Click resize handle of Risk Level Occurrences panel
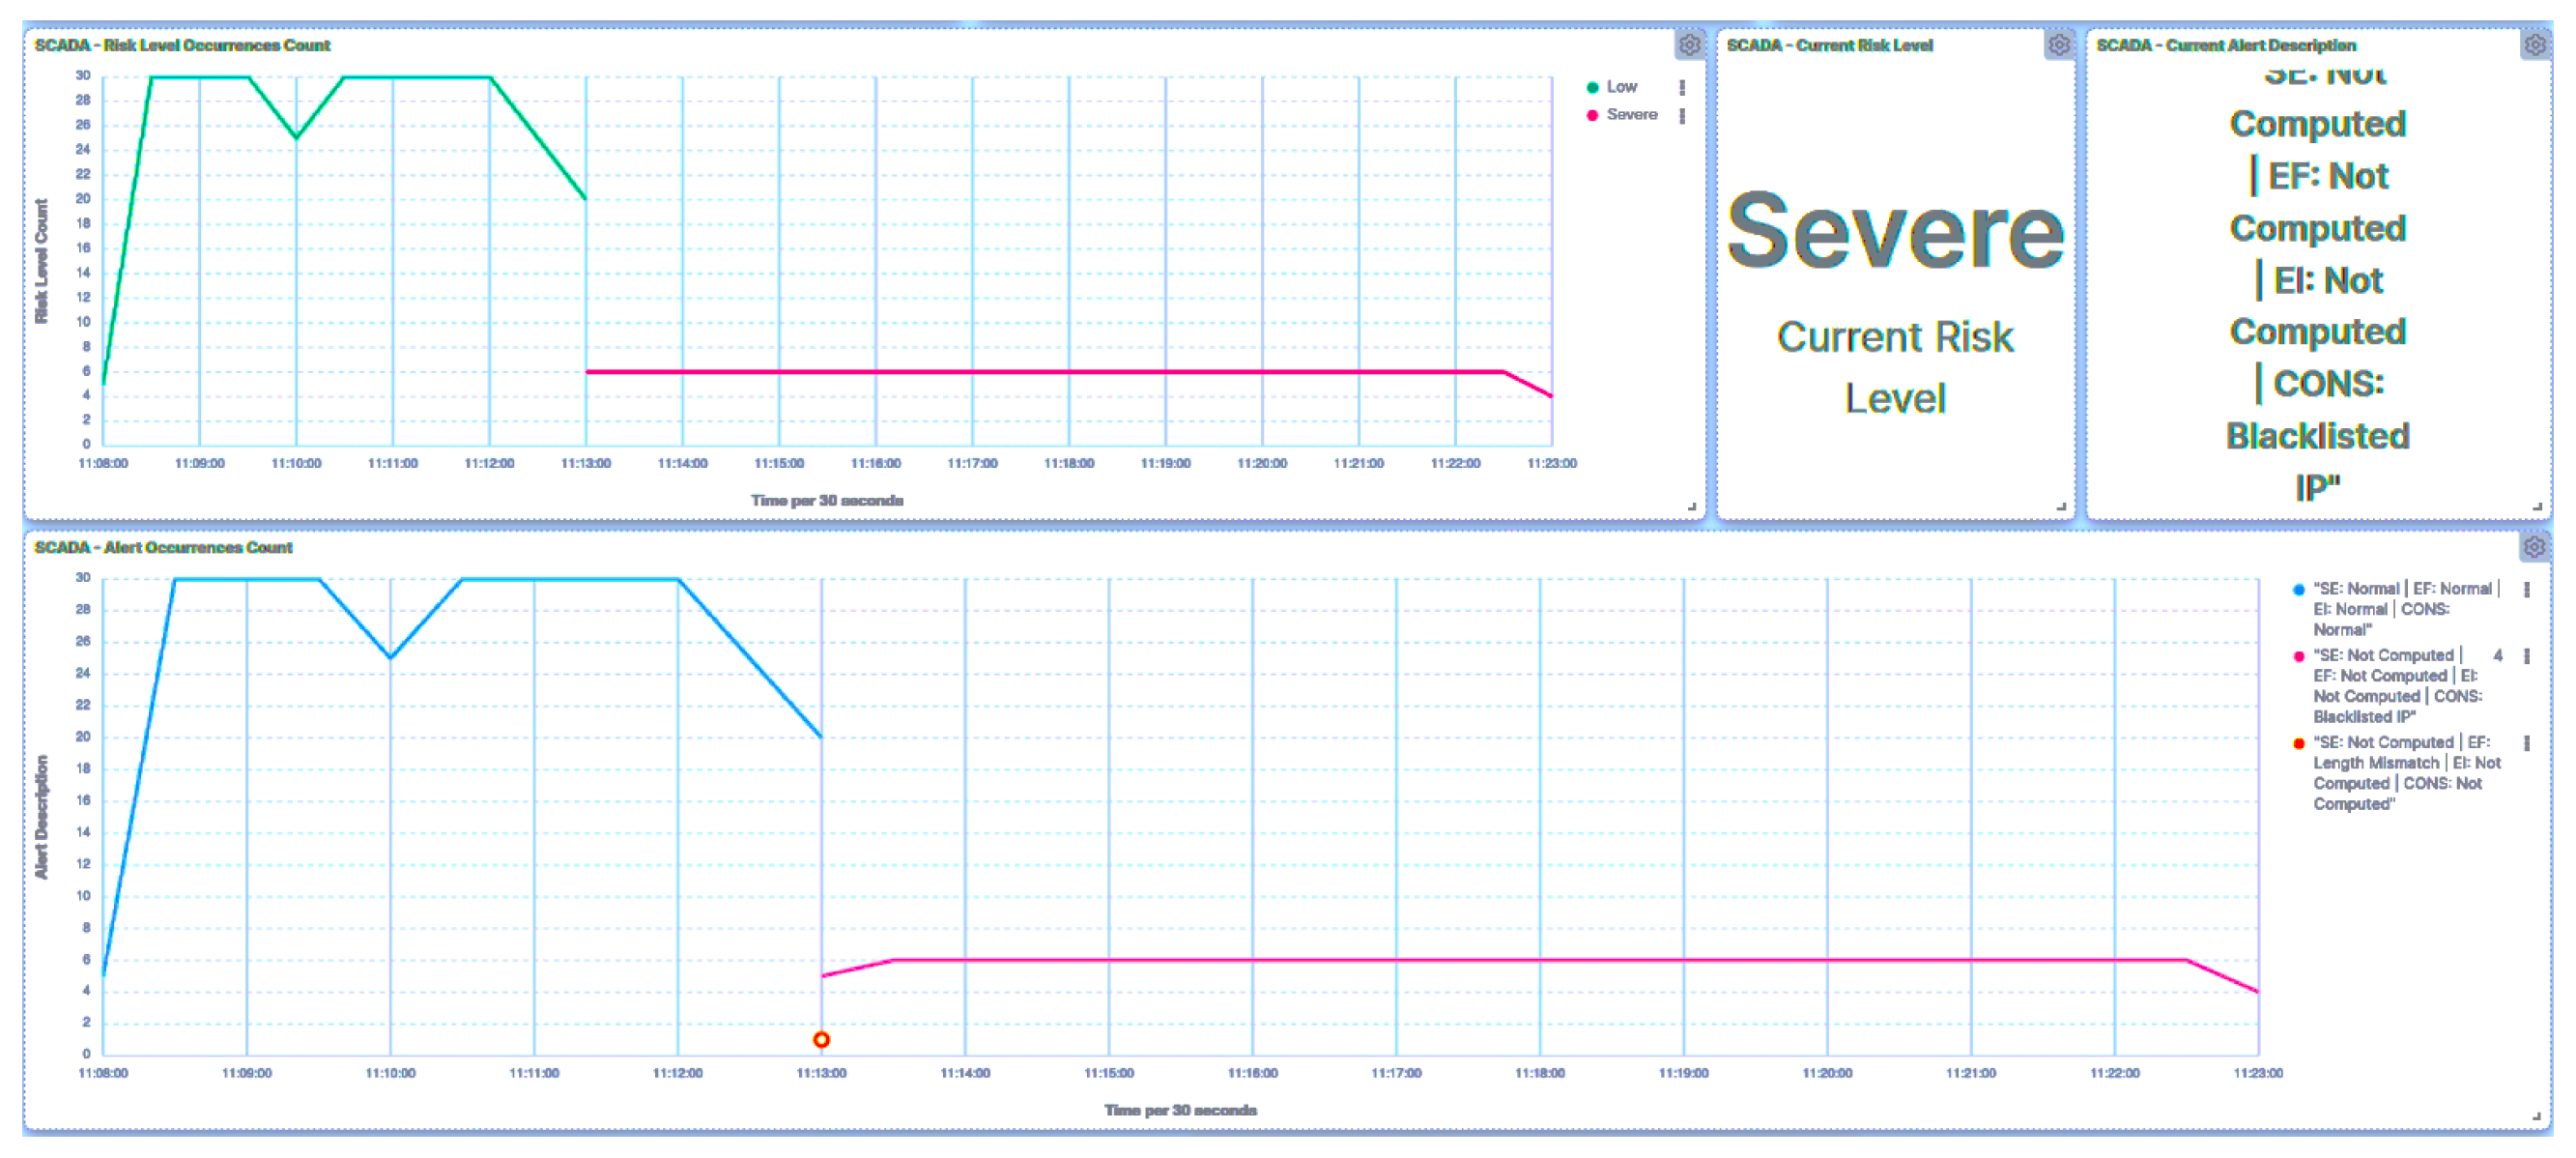The height and width of the screenshot is (1158, 2576). coord(1692,507)
